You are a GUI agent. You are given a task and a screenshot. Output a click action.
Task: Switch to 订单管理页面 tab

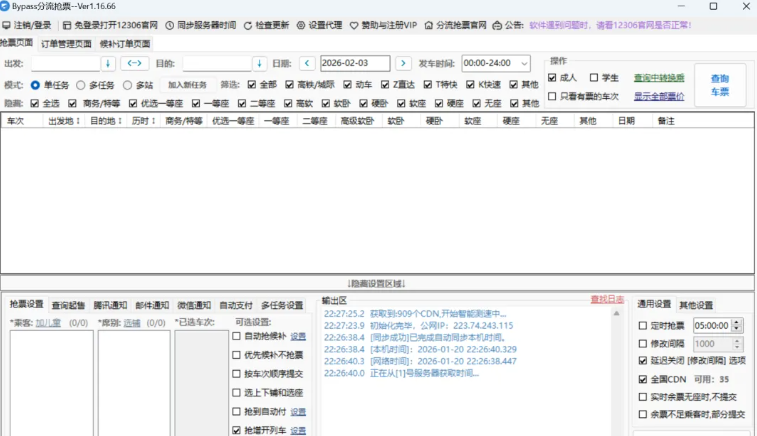point(66,44)
